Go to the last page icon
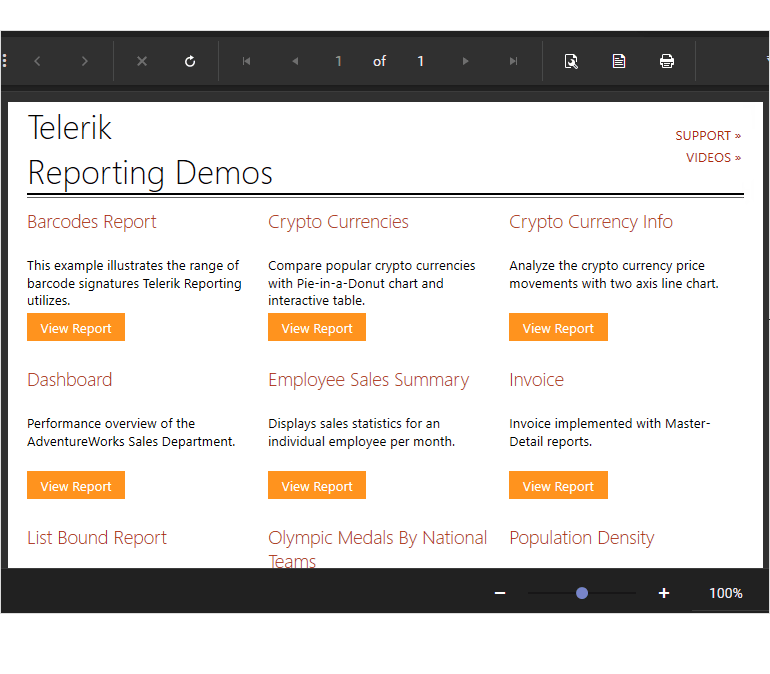Viewport: 770px width, 674px height. (x=513, y=61)
